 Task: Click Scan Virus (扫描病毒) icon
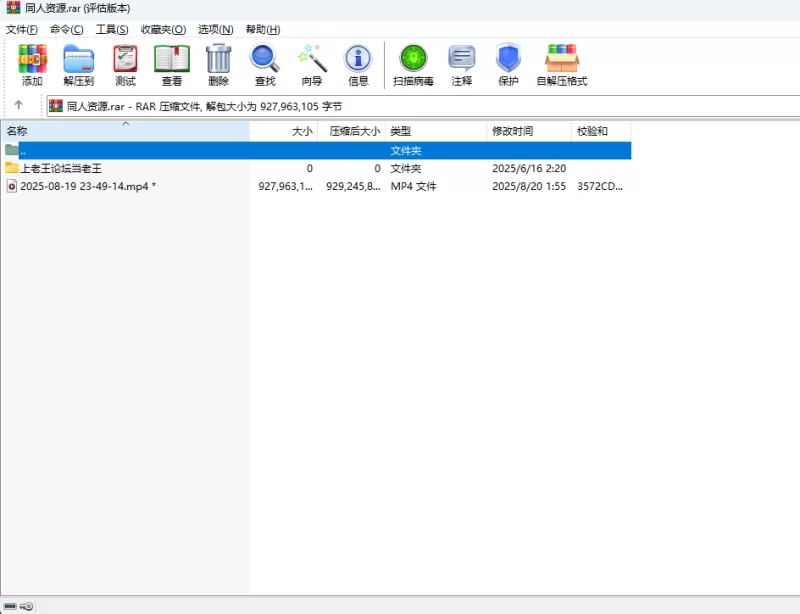(x=413, y=64)
